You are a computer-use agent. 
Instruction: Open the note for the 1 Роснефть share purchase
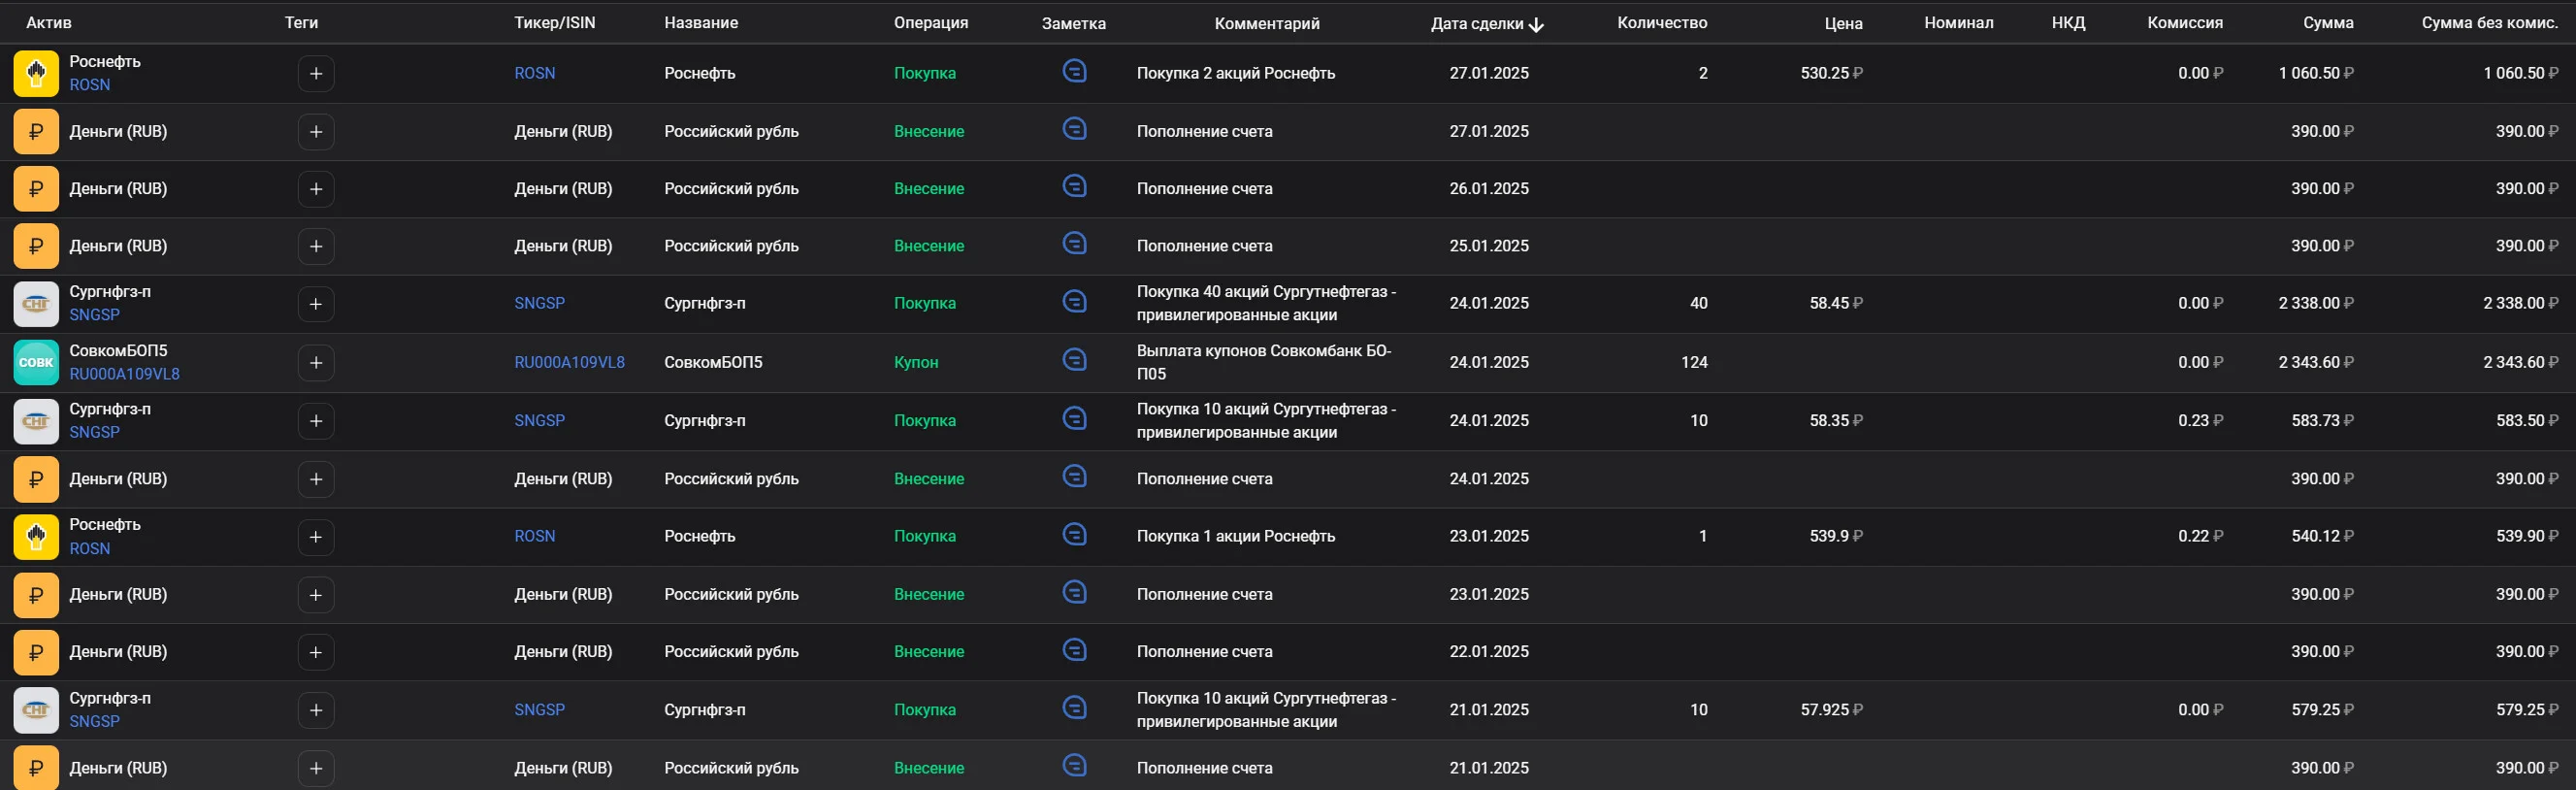[x=1074, y=535]
